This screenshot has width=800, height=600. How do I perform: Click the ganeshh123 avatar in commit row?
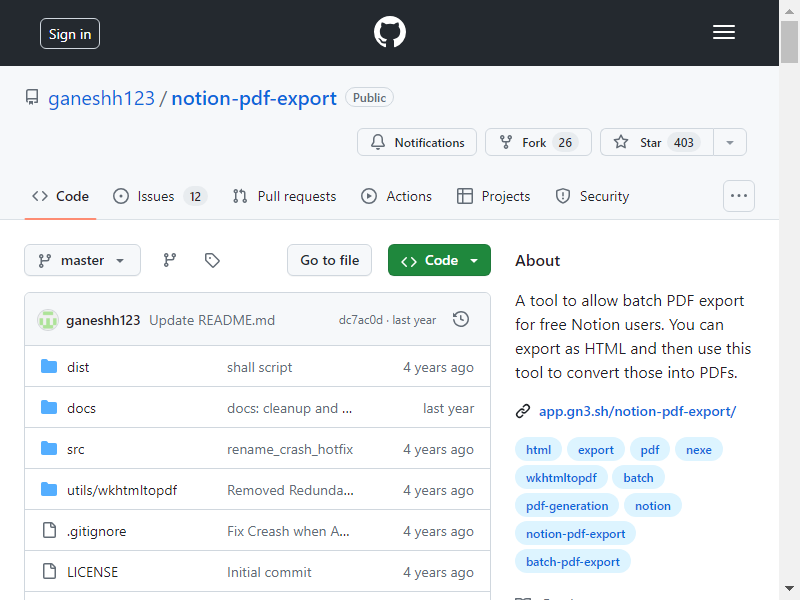click(x=48, y=320)
